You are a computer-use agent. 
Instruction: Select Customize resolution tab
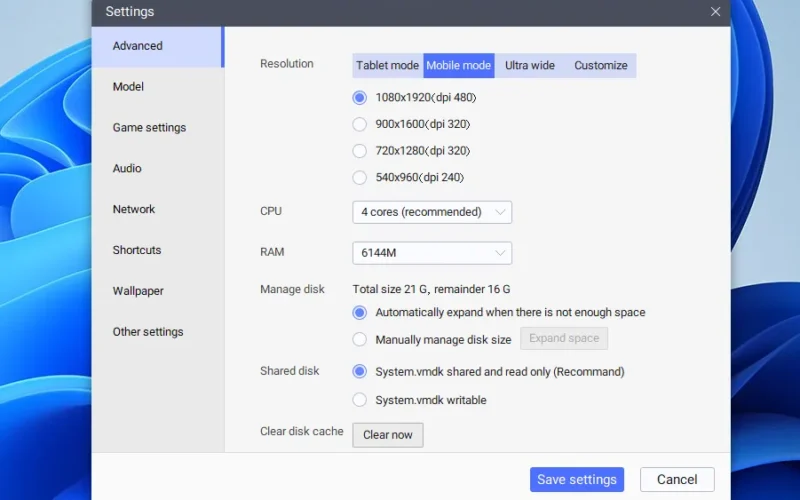(x=601, y=65)
